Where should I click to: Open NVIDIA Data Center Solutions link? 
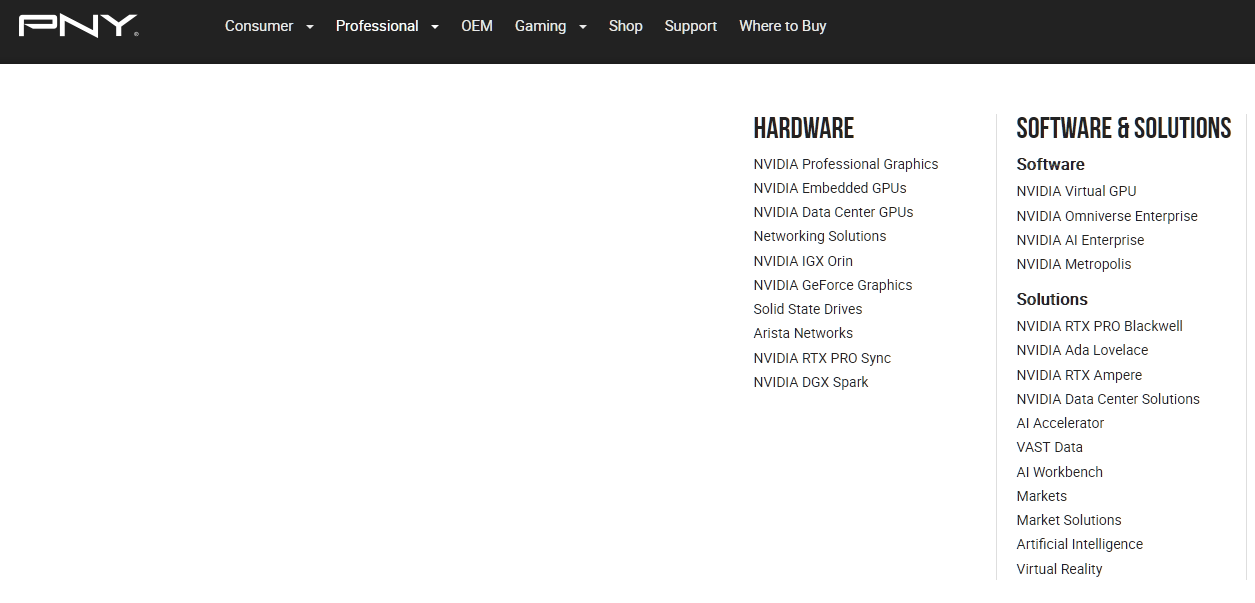[x=1108, y=399]
